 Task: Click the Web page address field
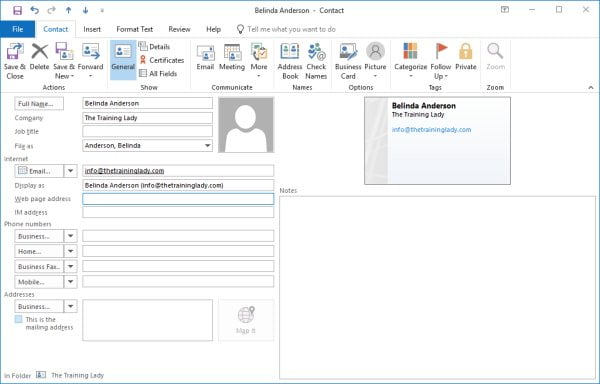click(x=178, y=199)
